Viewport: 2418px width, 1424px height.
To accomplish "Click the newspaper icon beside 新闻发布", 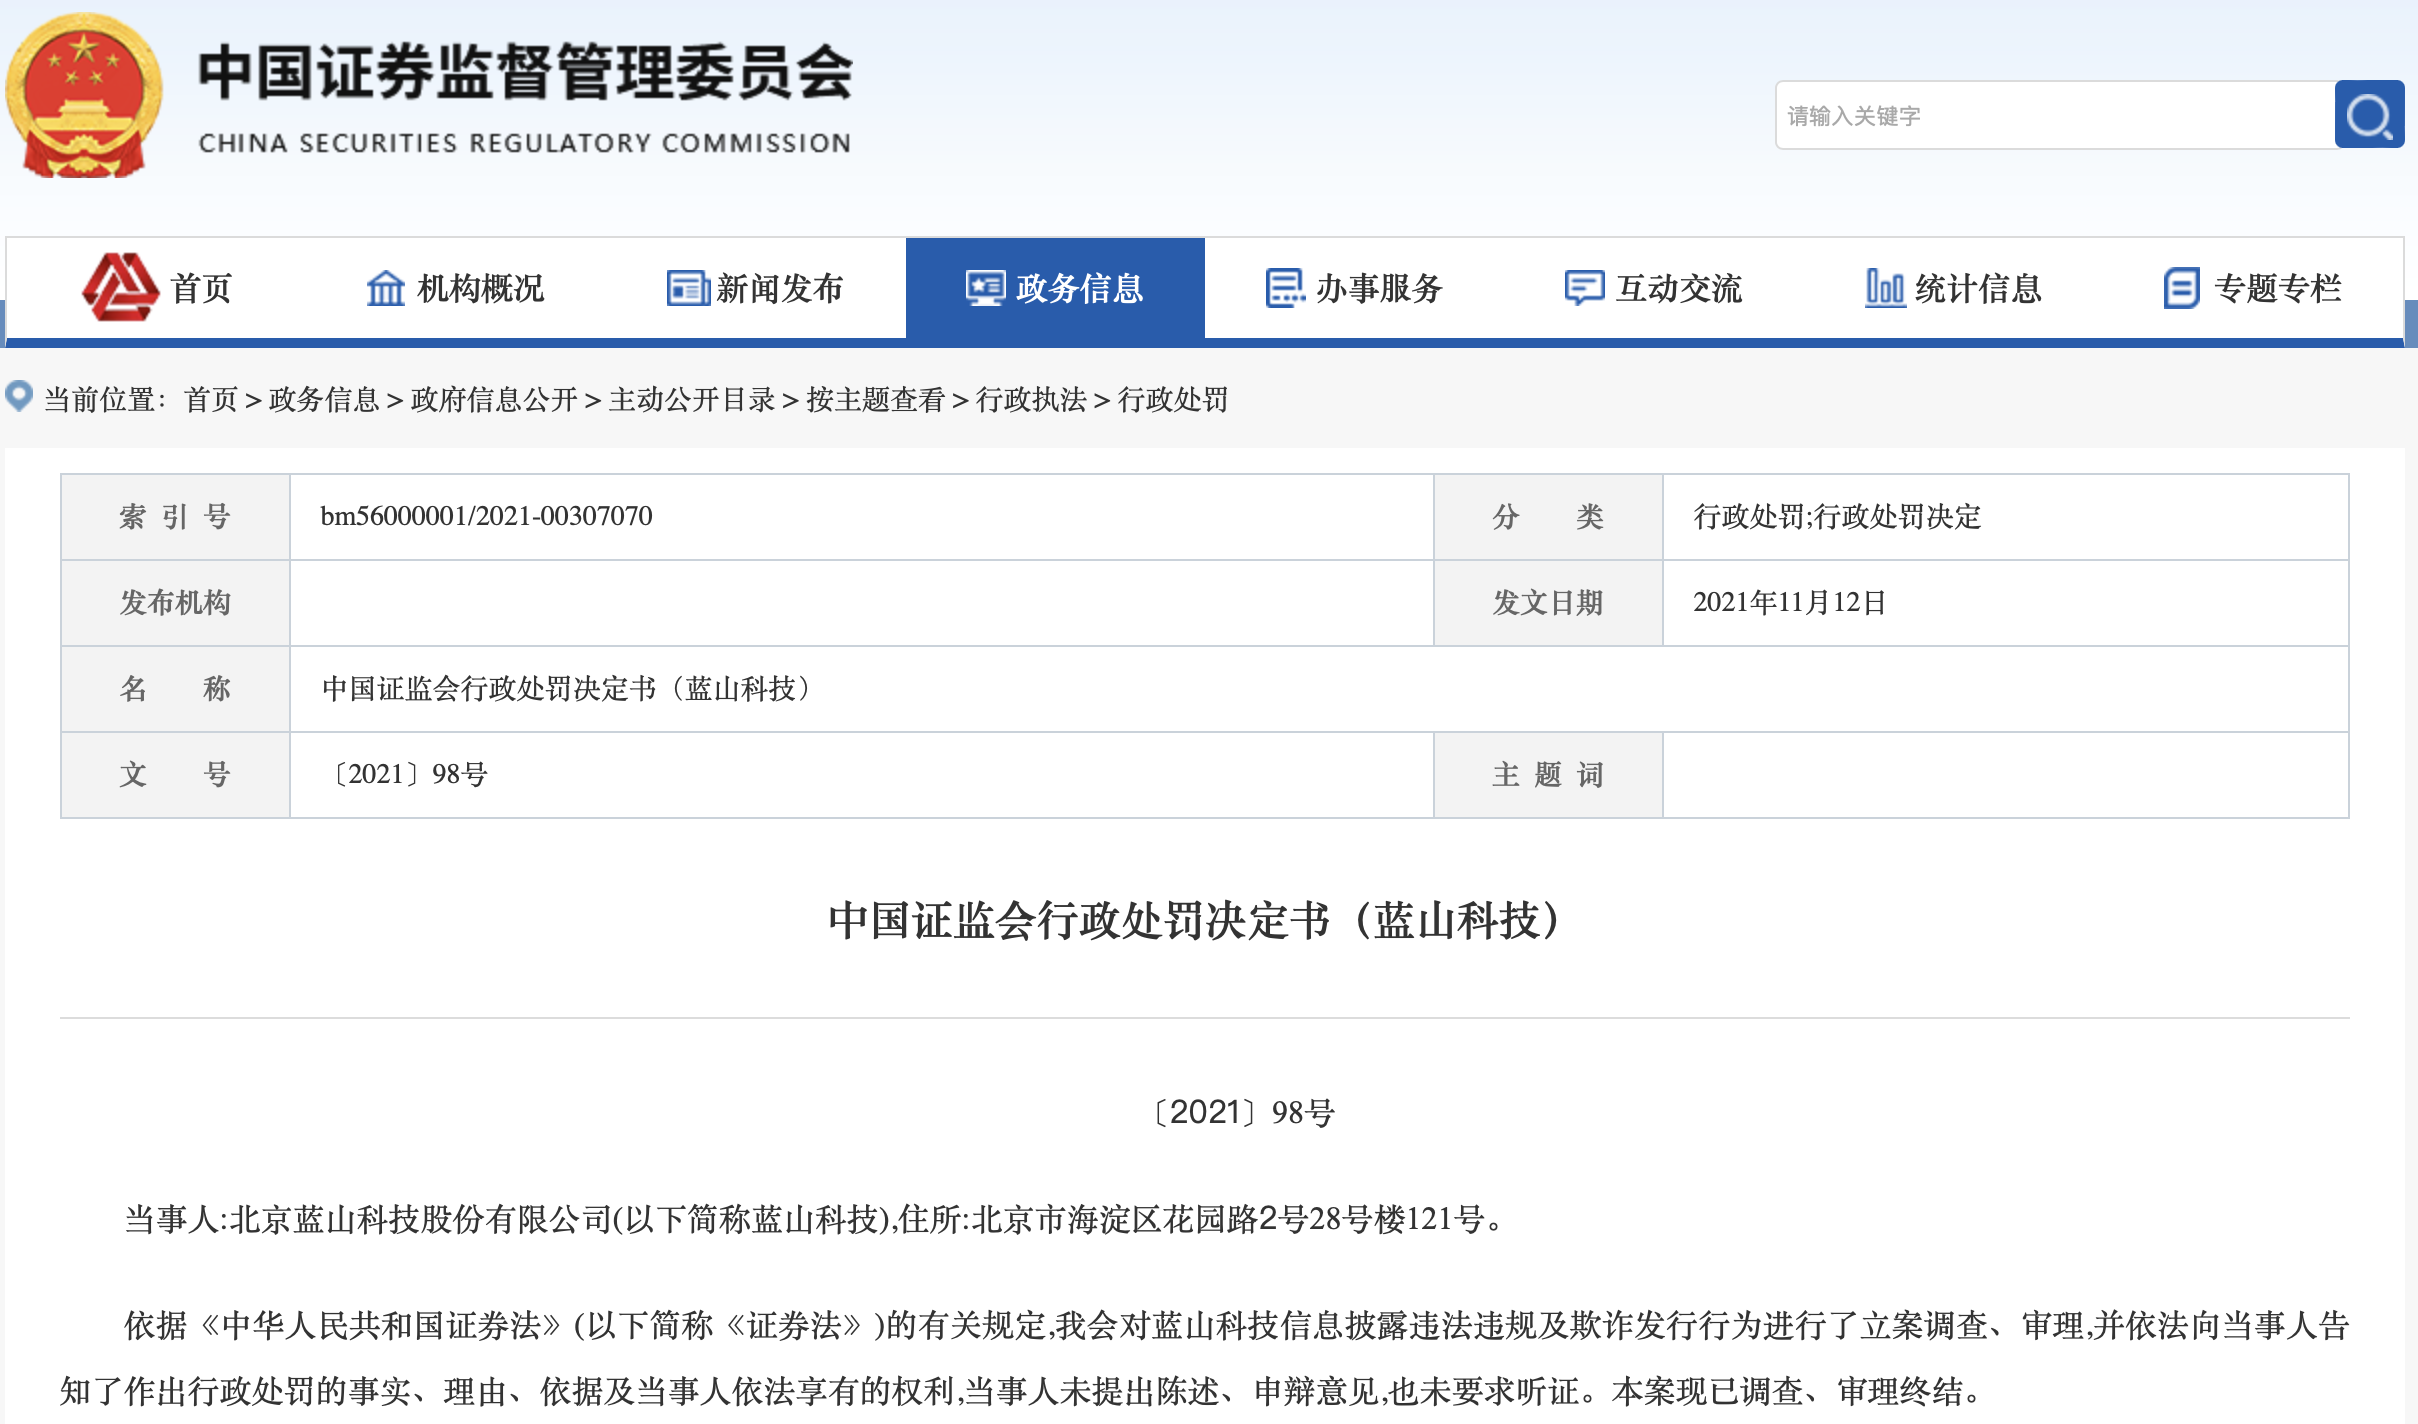I will tap(687, 288).
